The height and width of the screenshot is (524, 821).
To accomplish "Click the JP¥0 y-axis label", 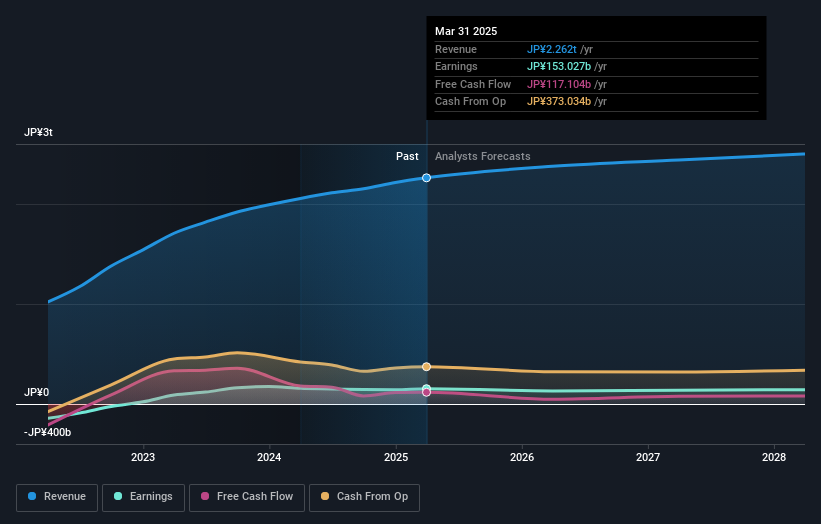I will [36, 393].
